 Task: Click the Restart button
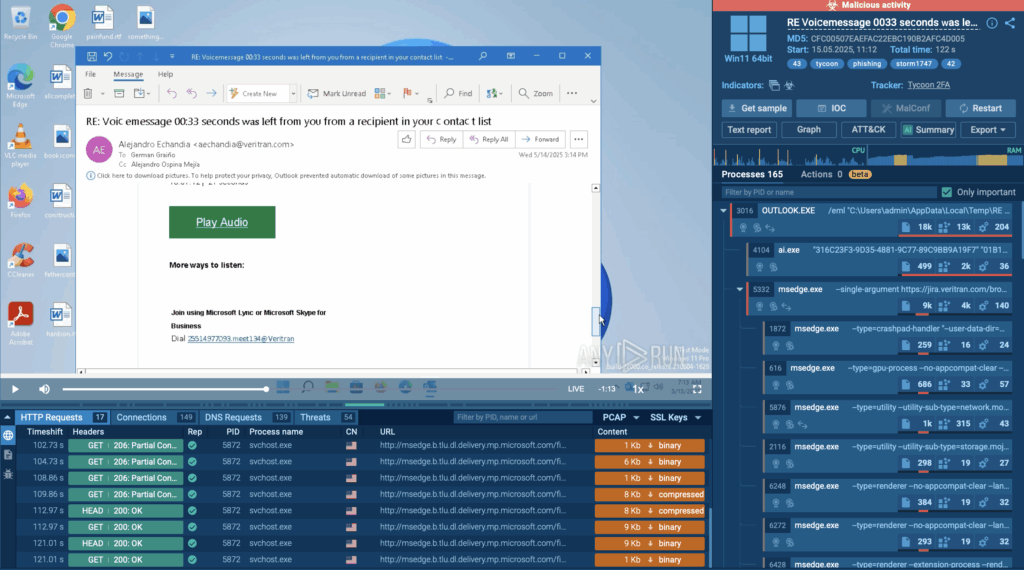coord(980,108)
